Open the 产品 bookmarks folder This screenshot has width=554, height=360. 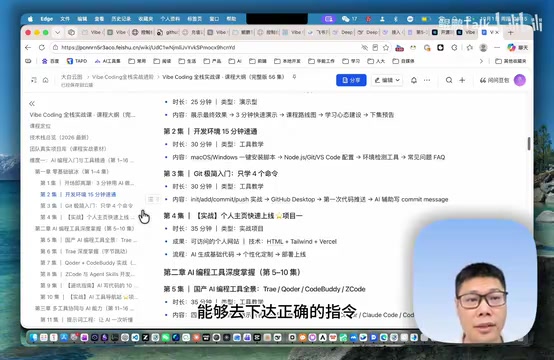click(212, 61)
